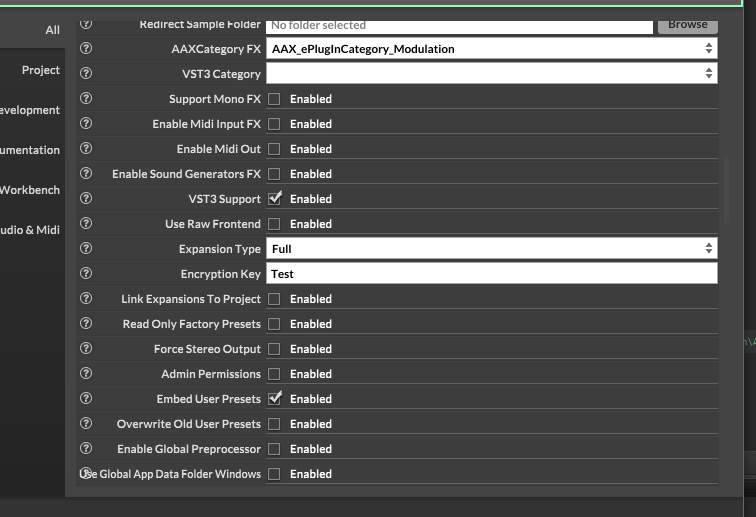
Task: Enable Read Only Factory Presets
Action: 274,324
